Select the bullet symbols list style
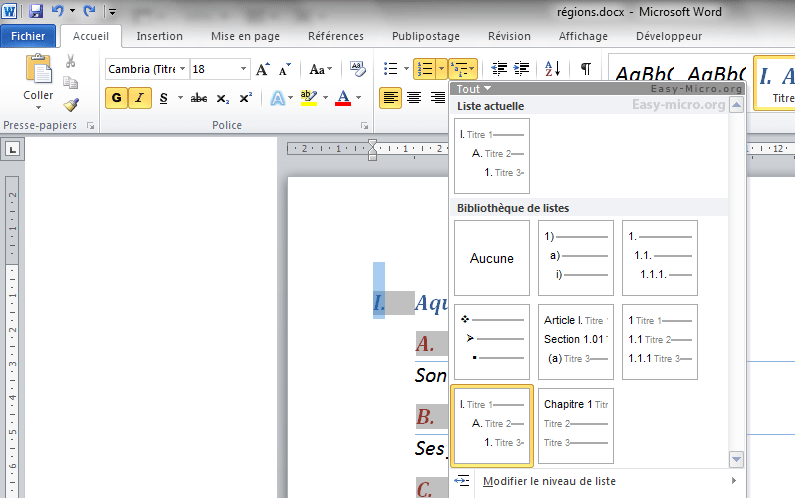This screenshot has height=498, width=795. (x=492, y=342)
